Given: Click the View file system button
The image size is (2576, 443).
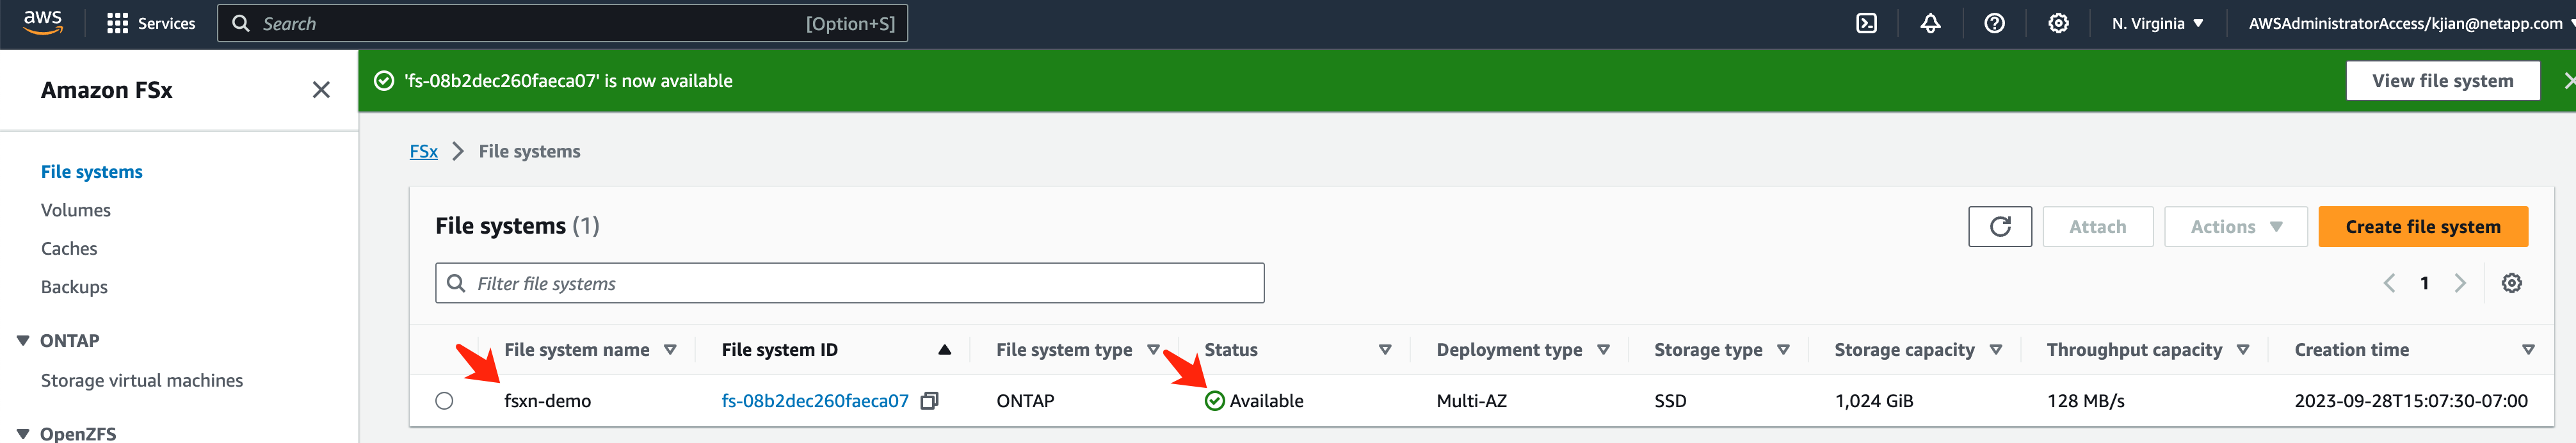Looking at the screenshot, I should coord(2442,81).
